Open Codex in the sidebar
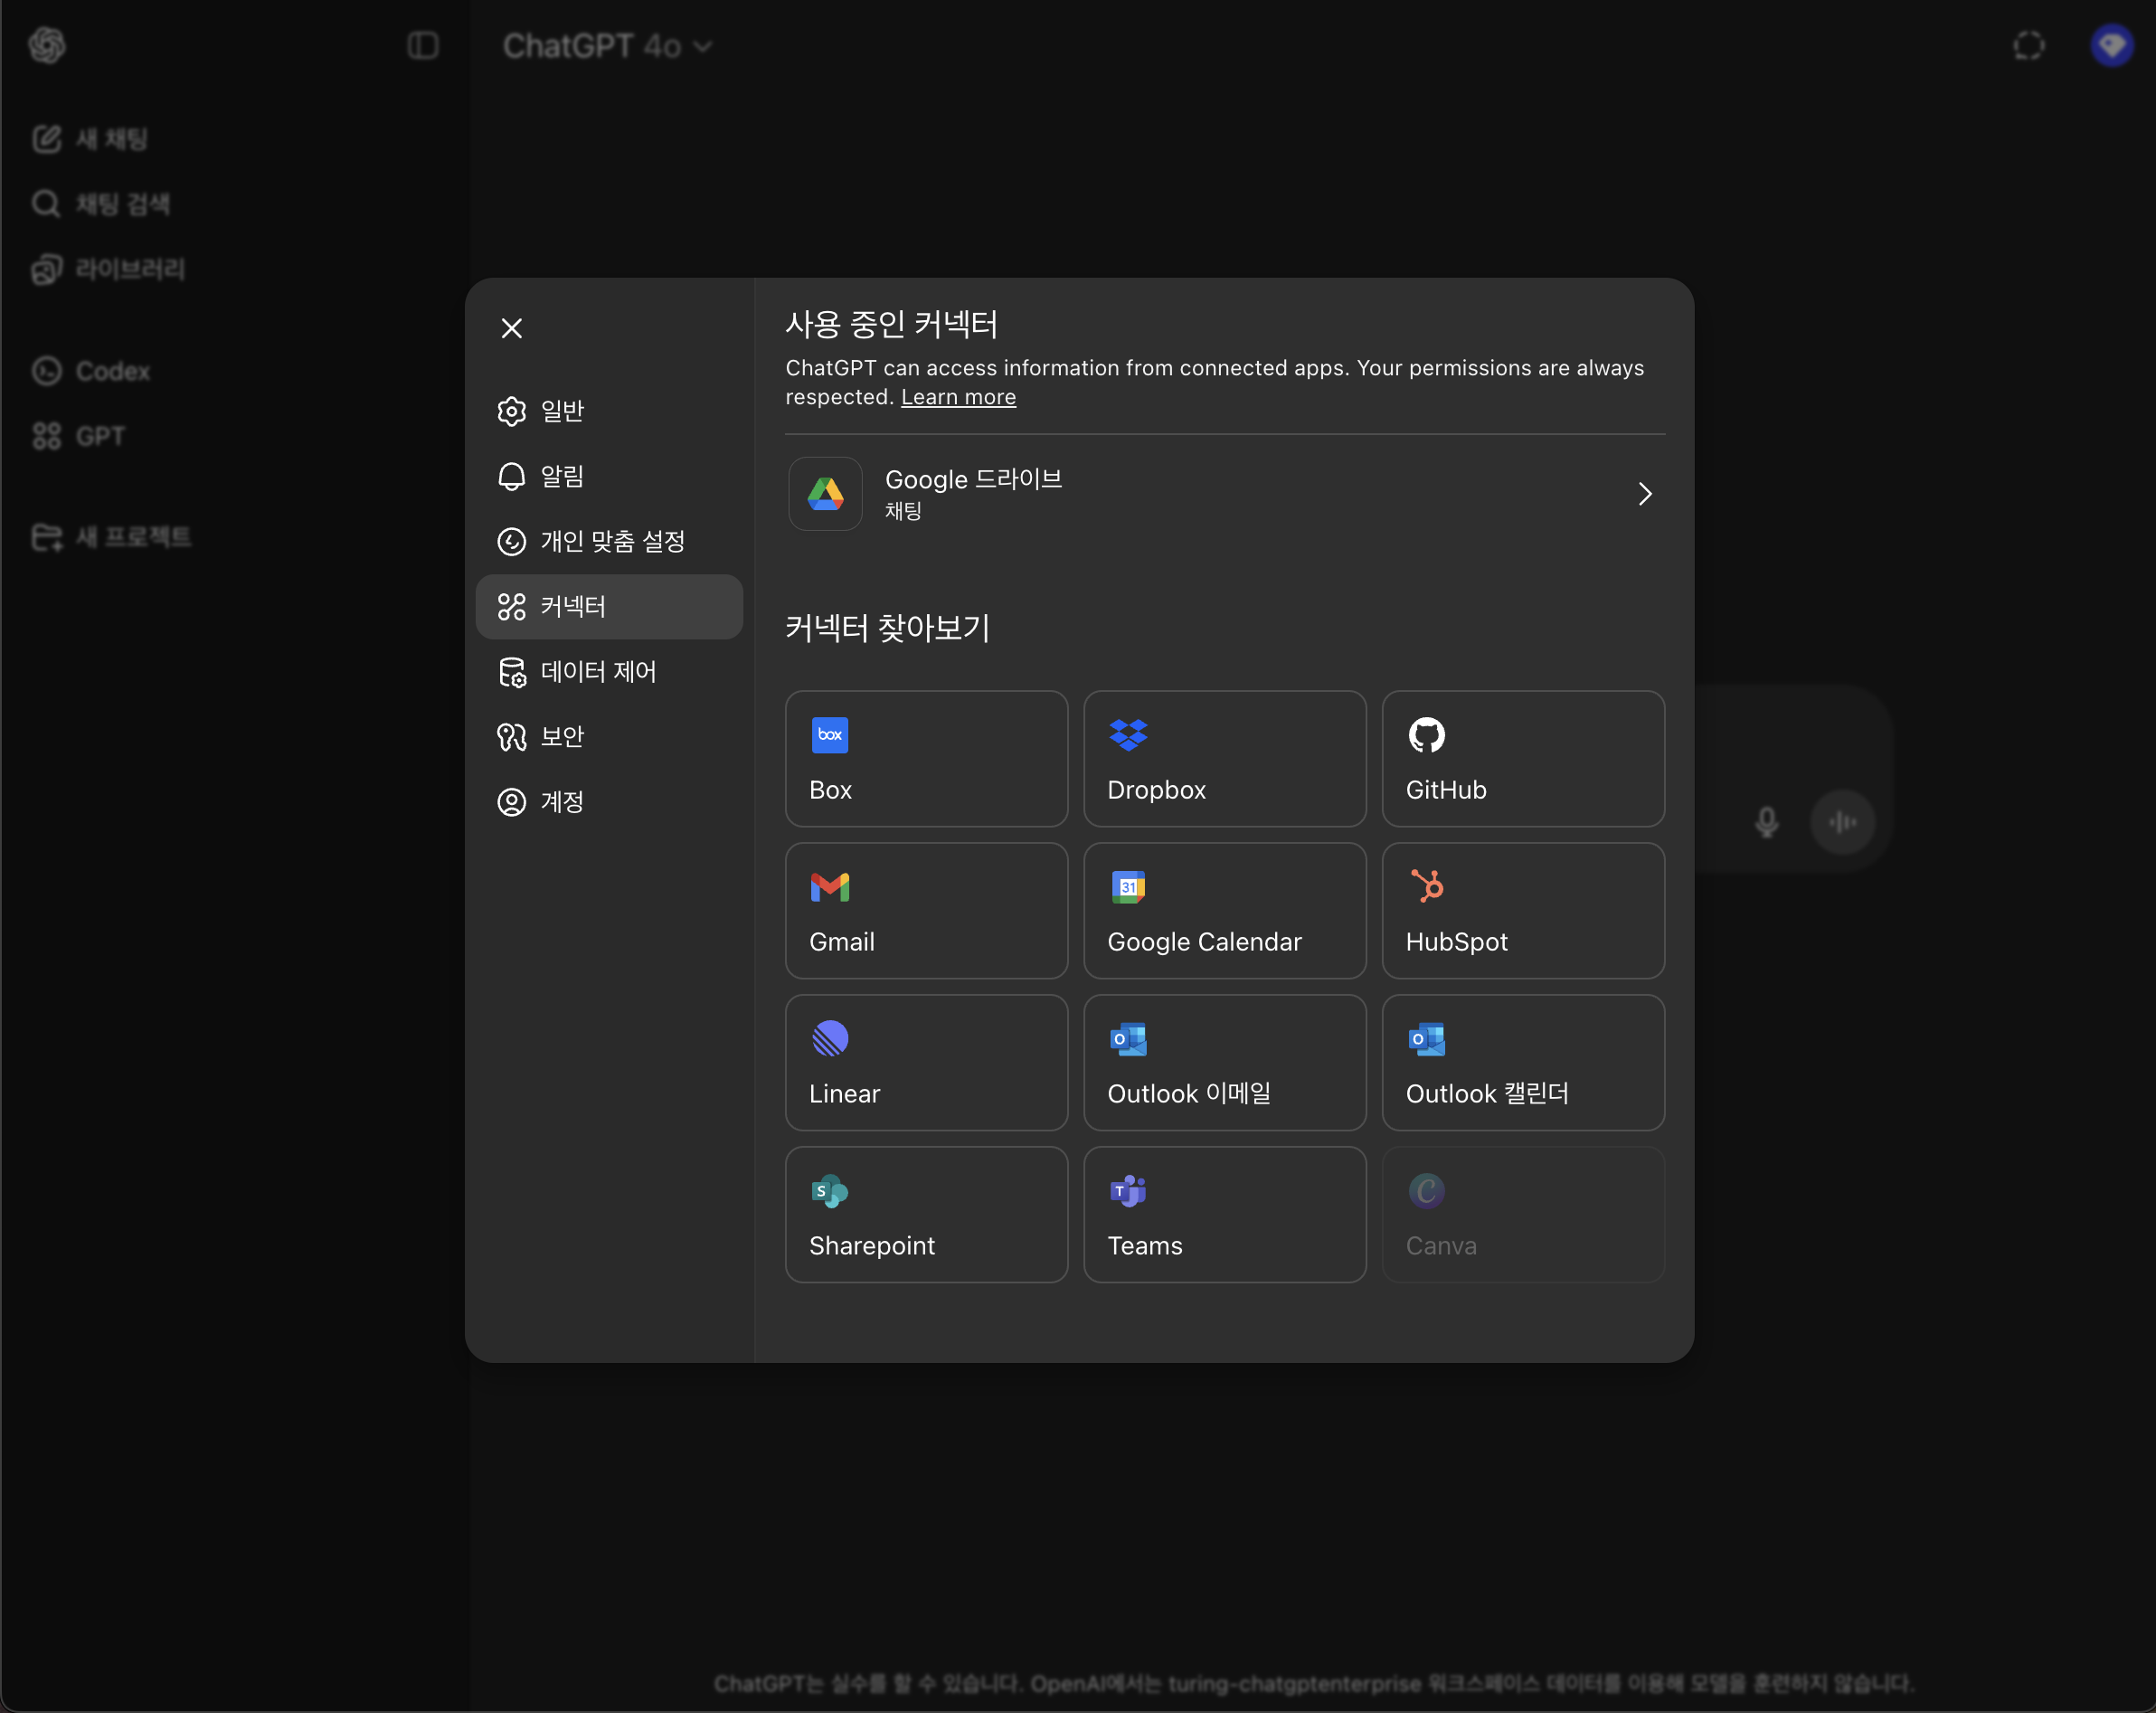This screenshot has height=1713, width=2156. point(91,371)
